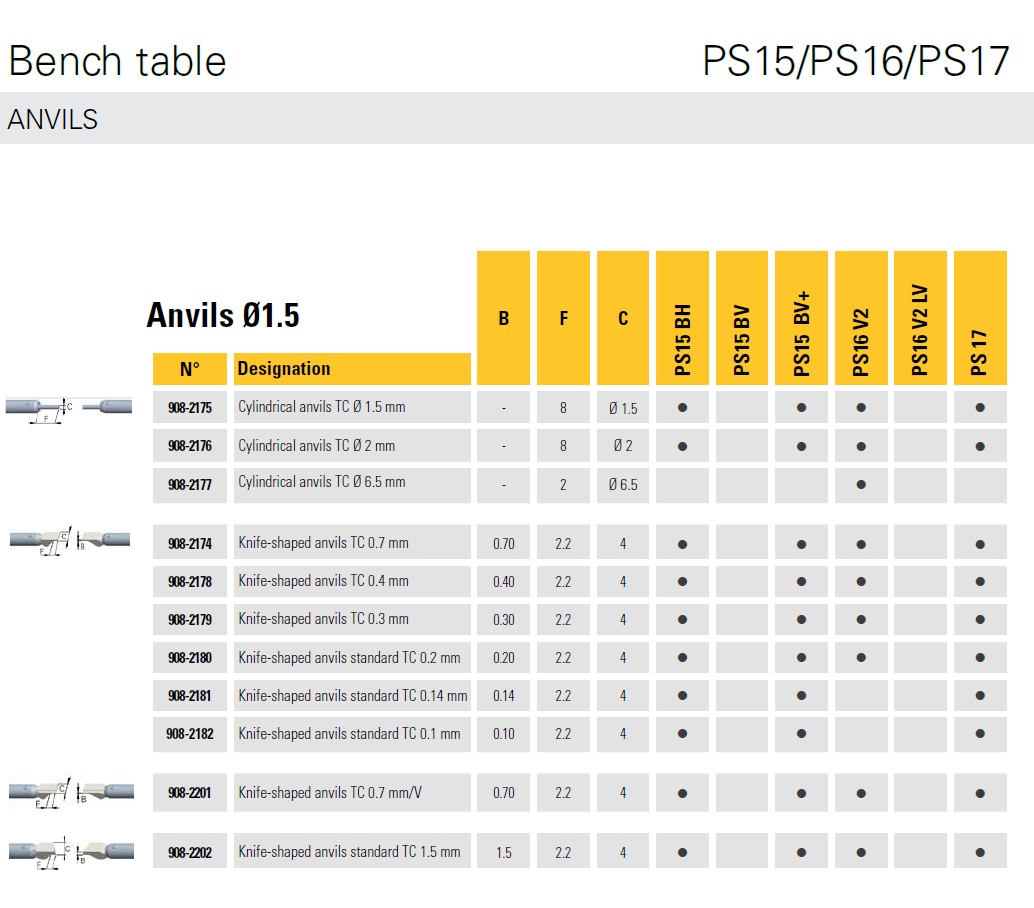Image resolution: width=1034 pixels, height=908 pixels.
Task: Click the C column header
Action: (x=623, y=318)
